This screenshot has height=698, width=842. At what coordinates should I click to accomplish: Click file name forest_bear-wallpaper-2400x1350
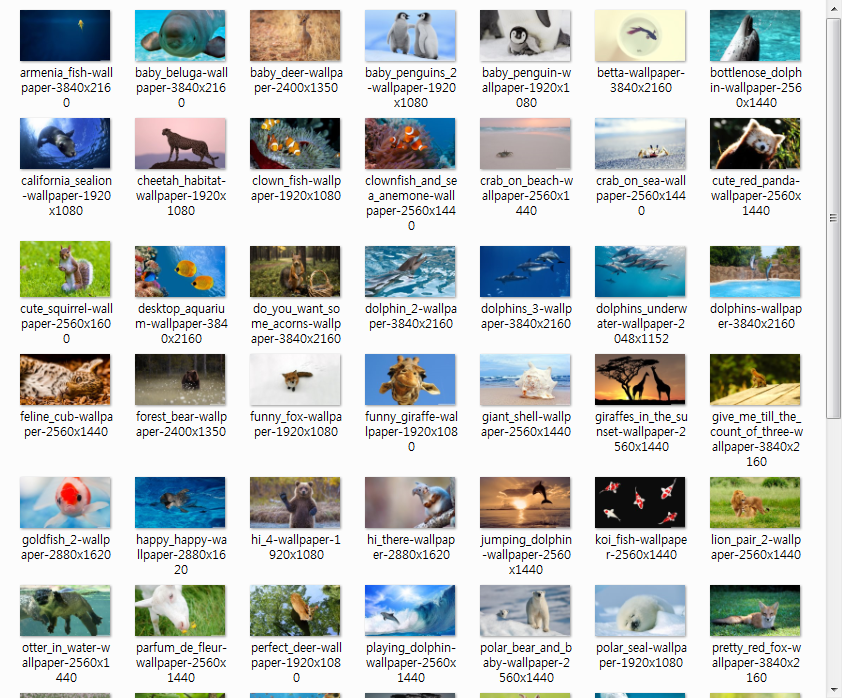coord(181,424)
